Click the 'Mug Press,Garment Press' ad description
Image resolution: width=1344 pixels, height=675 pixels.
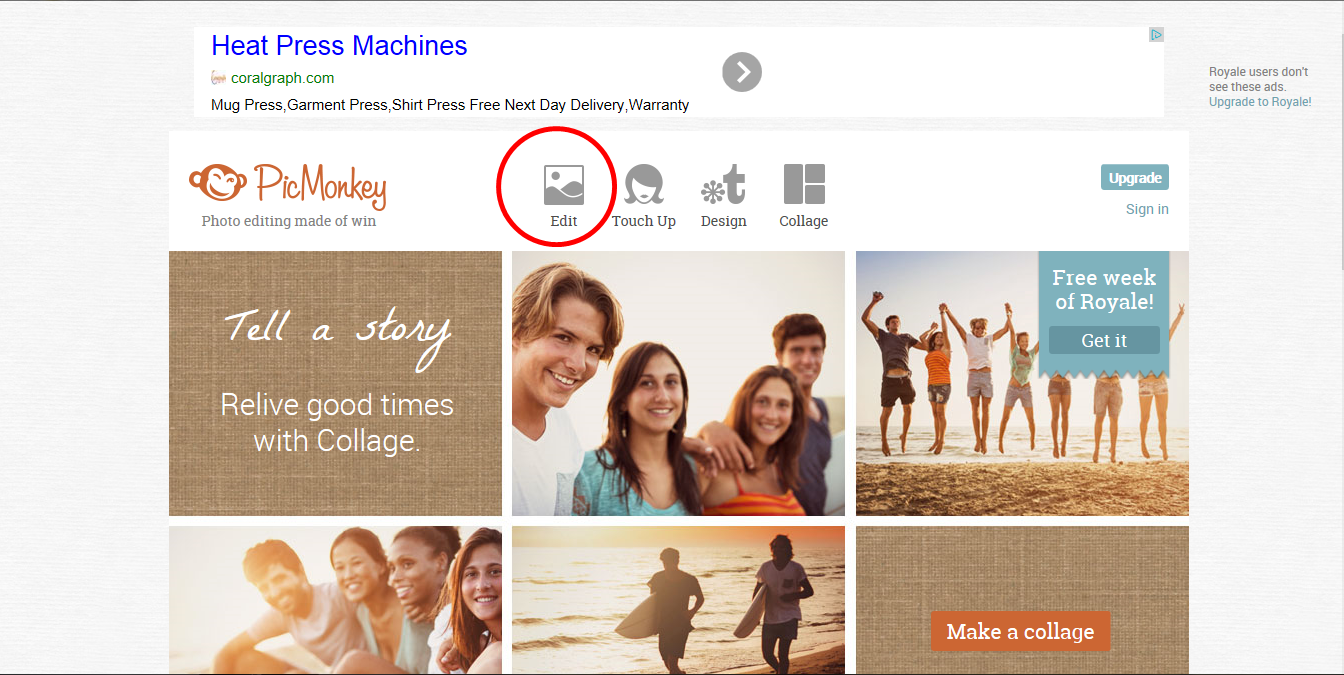[x=450, y=105]
